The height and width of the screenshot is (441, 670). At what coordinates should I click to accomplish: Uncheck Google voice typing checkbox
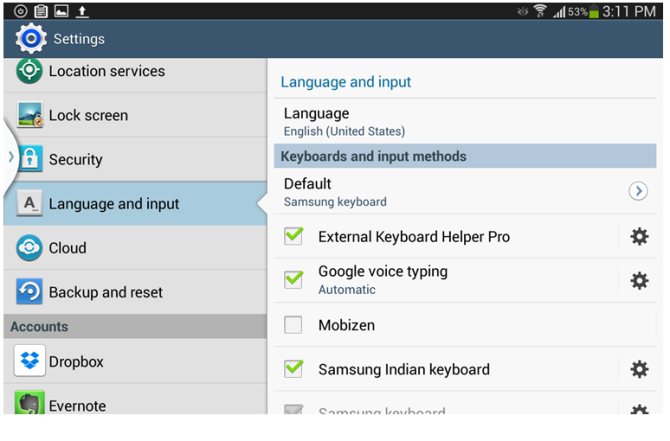point(294,280)
